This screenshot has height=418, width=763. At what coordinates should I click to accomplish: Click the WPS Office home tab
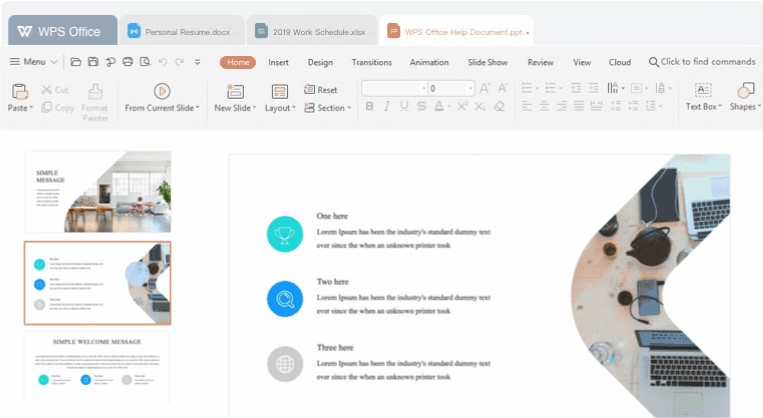click(62, 31)
